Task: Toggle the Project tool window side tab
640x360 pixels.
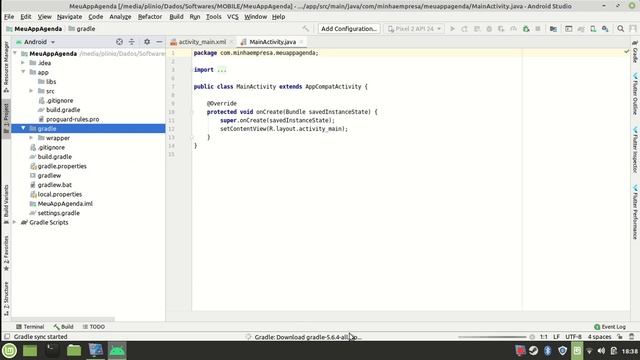Action: tap(6, 118)
